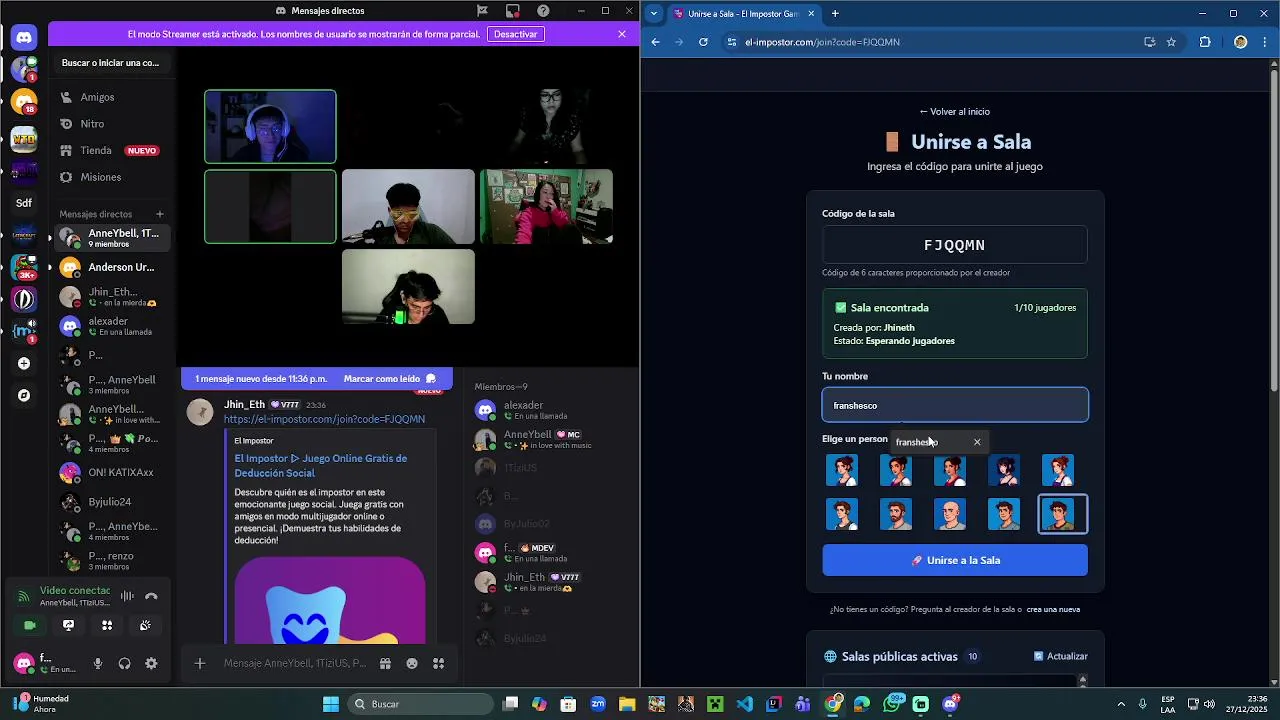Viewport: 1280px width, 720px height.
Task: Open Chrome extensions puzzle icon
Action: point(1205,42)
